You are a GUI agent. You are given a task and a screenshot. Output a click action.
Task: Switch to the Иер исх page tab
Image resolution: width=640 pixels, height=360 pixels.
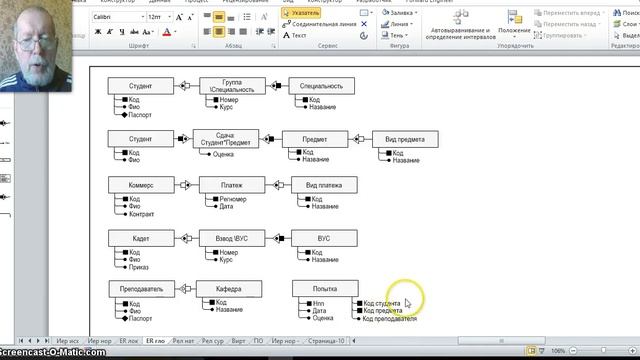point(68,341)
